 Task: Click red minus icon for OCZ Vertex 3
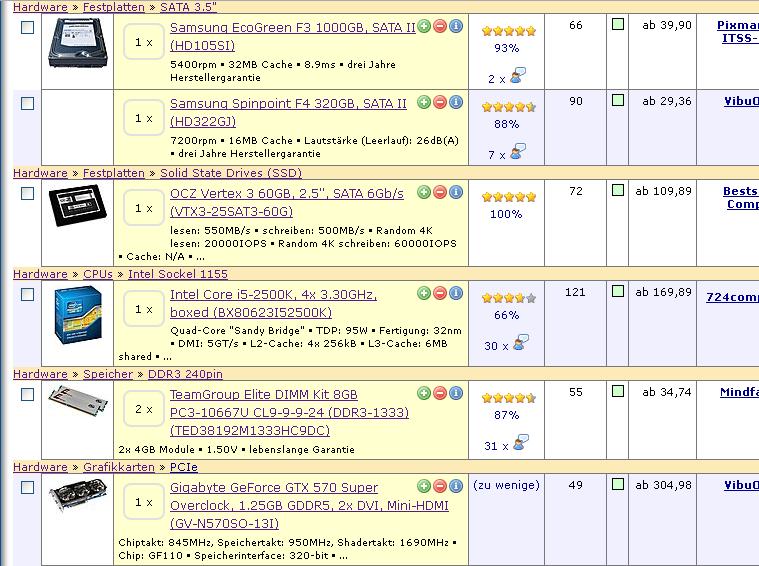pyautogui.click(x=440, y=192)
